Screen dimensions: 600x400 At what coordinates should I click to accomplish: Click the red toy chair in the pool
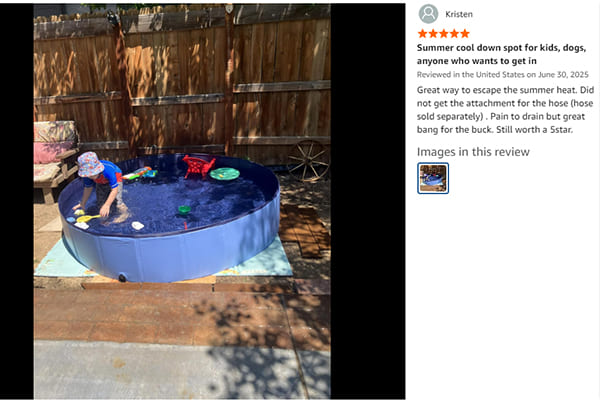coord(198,167)
